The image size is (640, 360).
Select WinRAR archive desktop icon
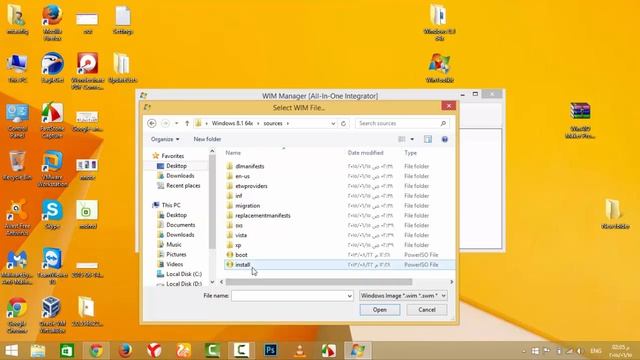580,120
